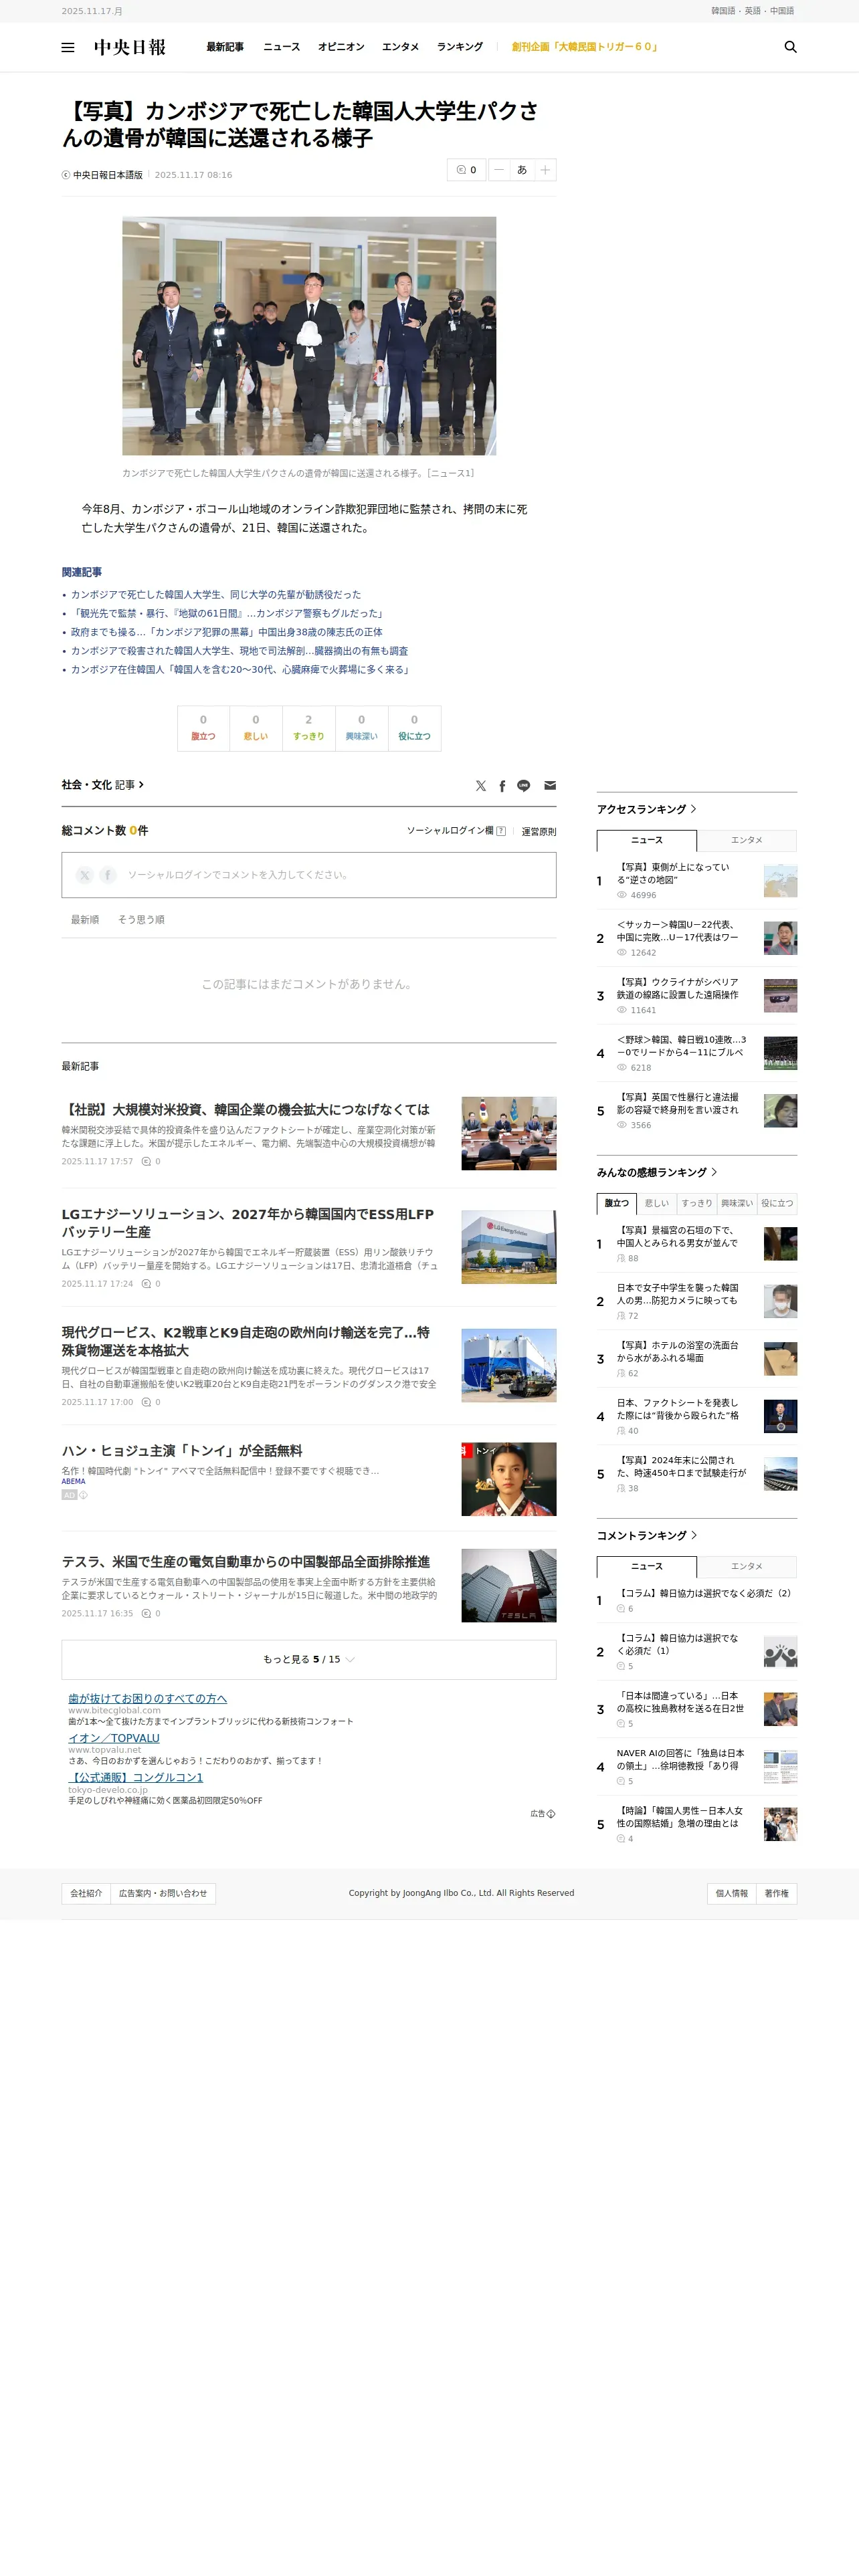Open テスラ article thumbnail
The width and height of the screenshot is (859, 2576).
(509, 1586)
